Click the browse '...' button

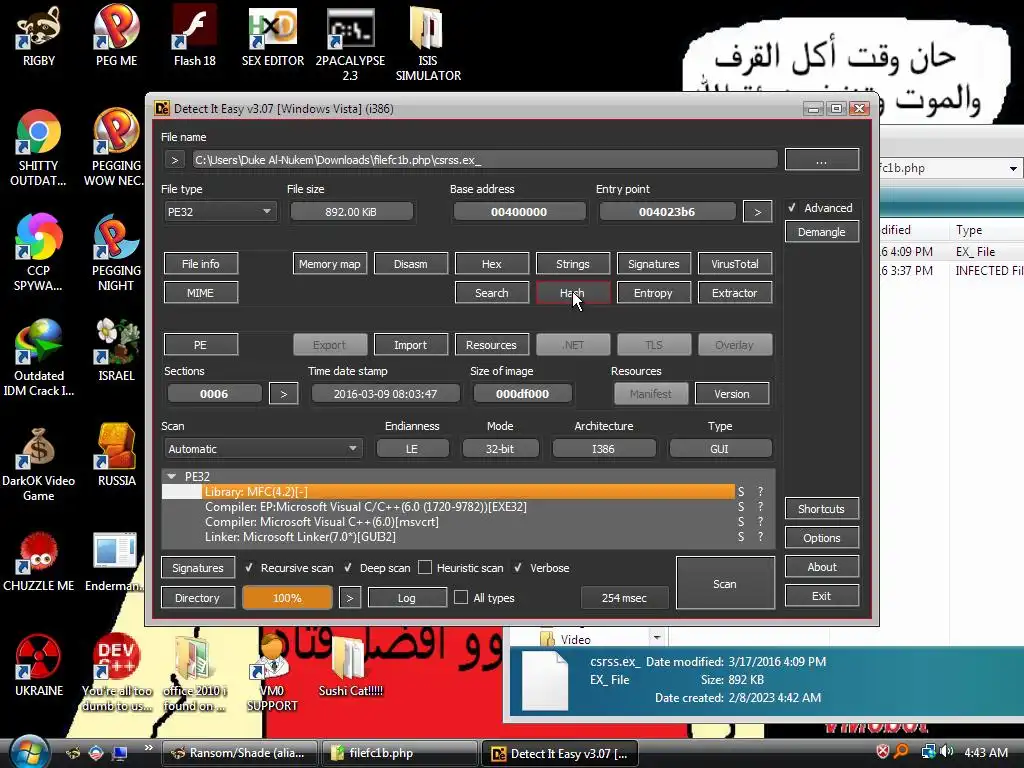822,160
